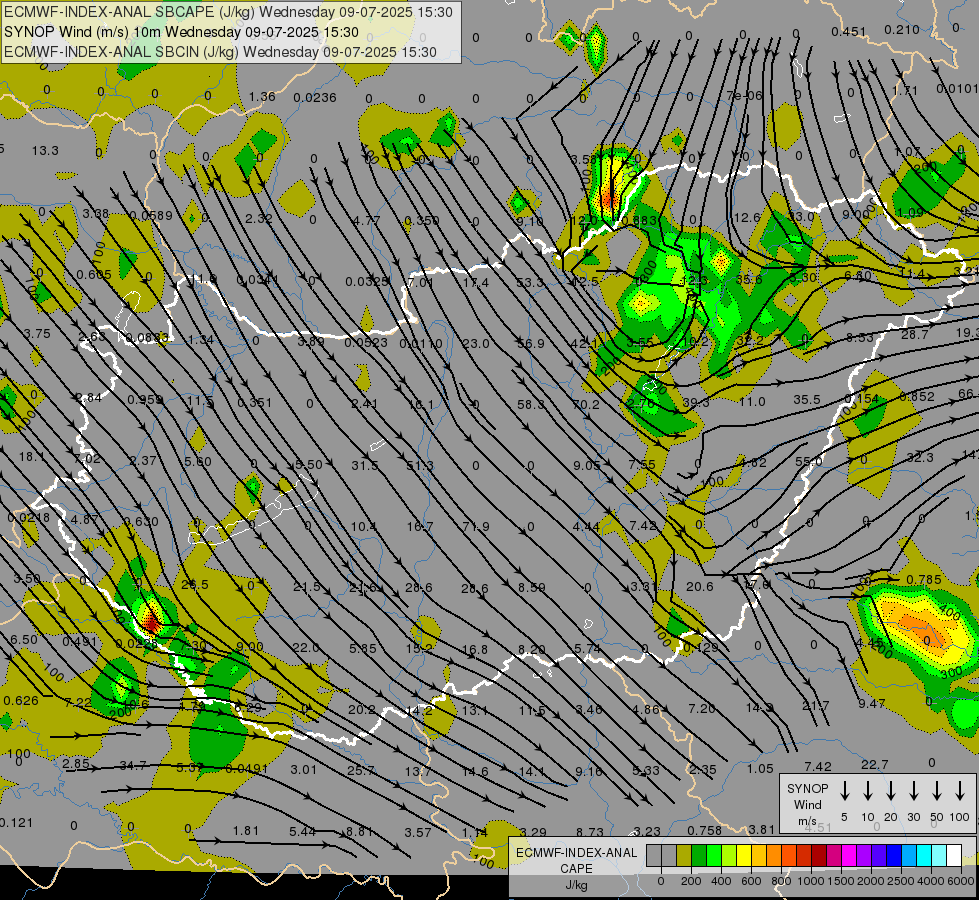Click the map value '51.3'
This screenshot has height=900, width=979.
pyautogui.click(x=420, y=465)
